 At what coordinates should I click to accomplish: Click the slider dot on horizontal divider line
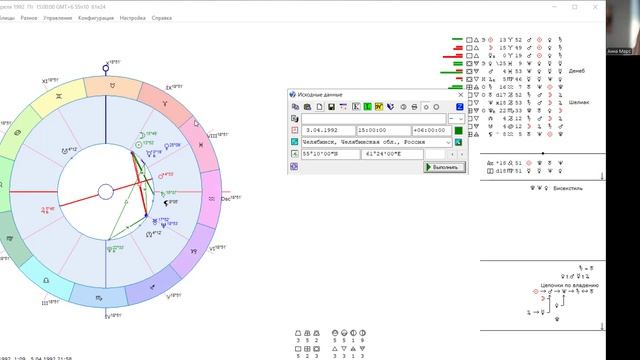pos(542,153)
